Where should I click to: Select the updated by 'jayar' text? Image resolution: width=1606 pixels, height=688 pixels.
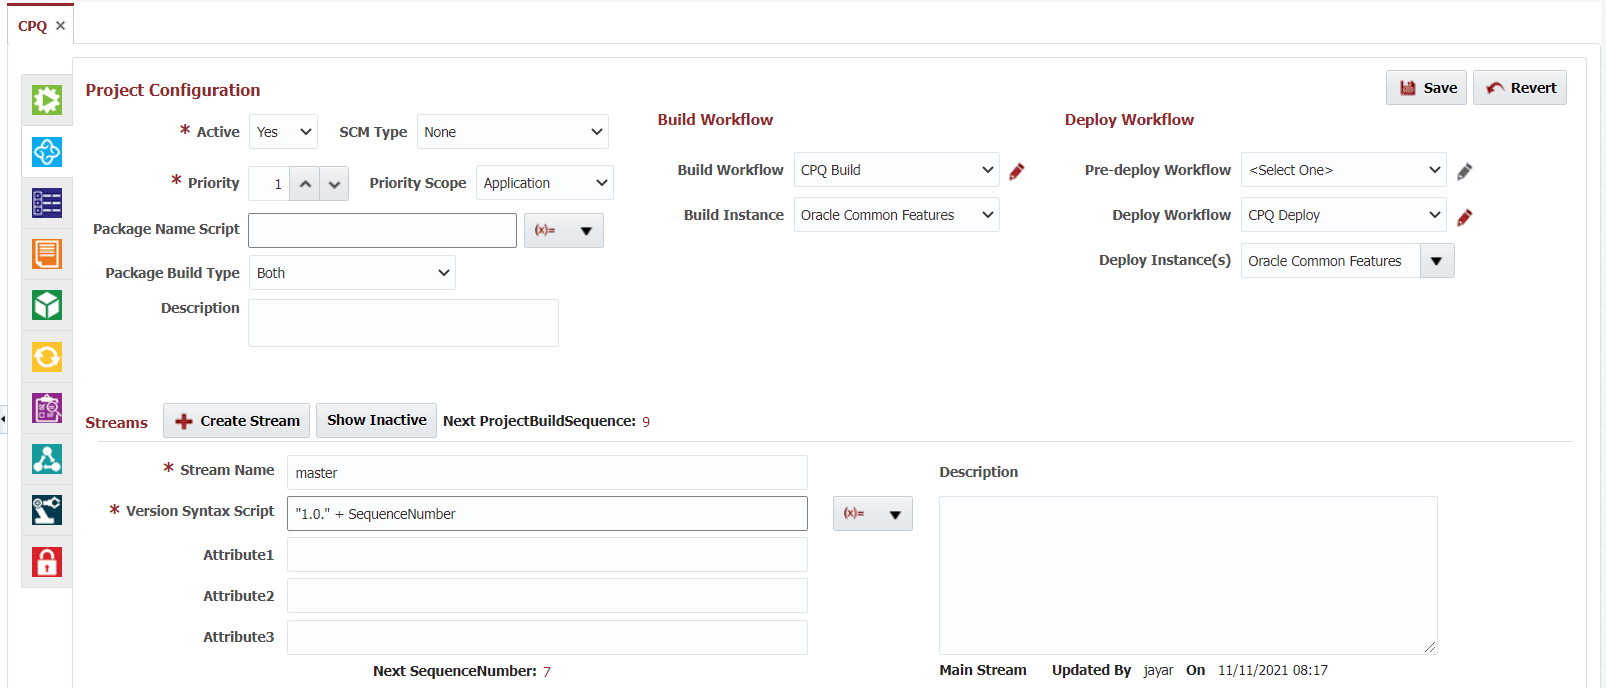click(x=1158, y=671)
